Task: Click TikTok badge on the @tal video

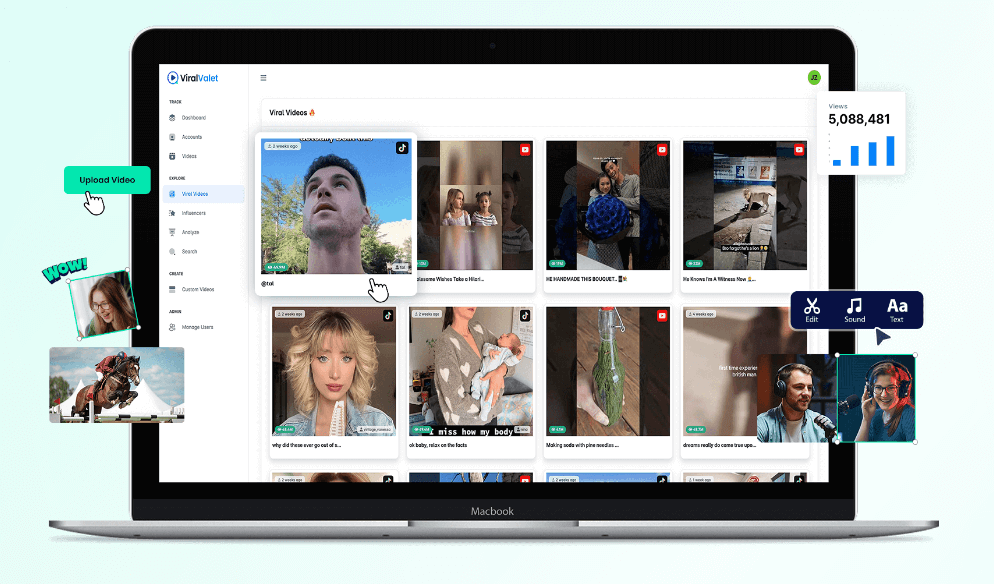Action: [402, 148]
